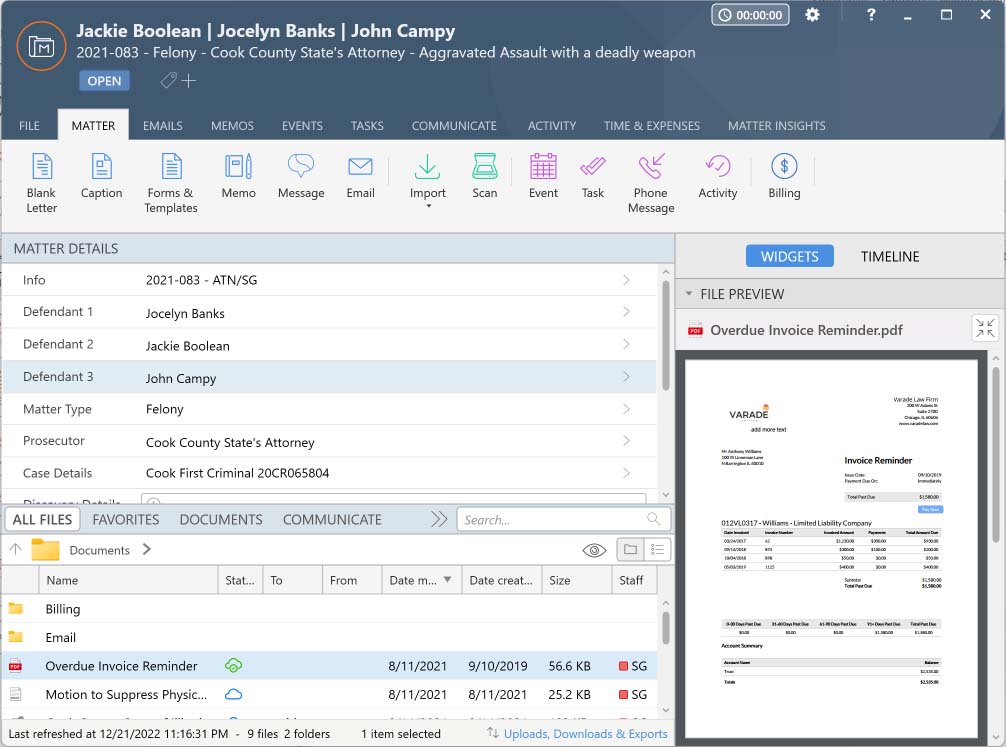
Task: Open the Scan tool
Action: coord(484,178)
